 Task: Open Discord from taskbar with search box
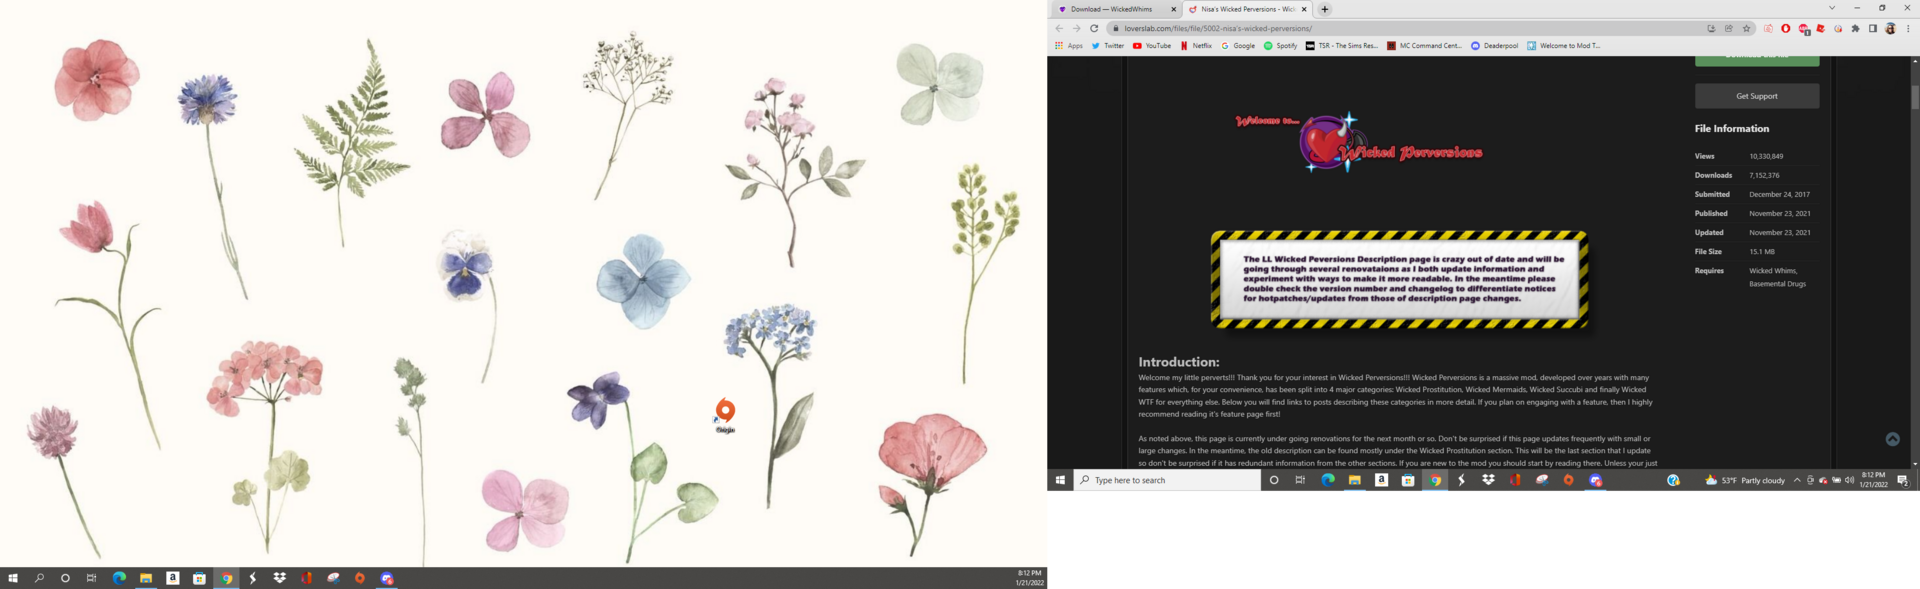(x=1596, y=480)
